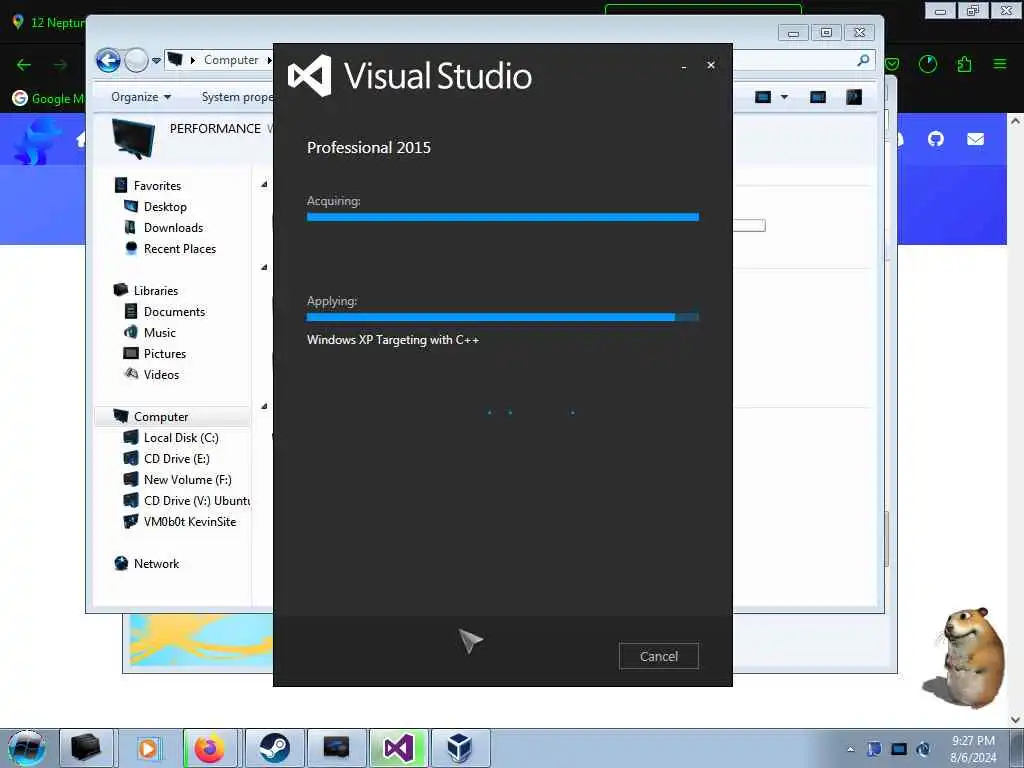Viewport: 1024px width, 768px height.
Task: Open the Music library
Action: (x=159, y=332)
